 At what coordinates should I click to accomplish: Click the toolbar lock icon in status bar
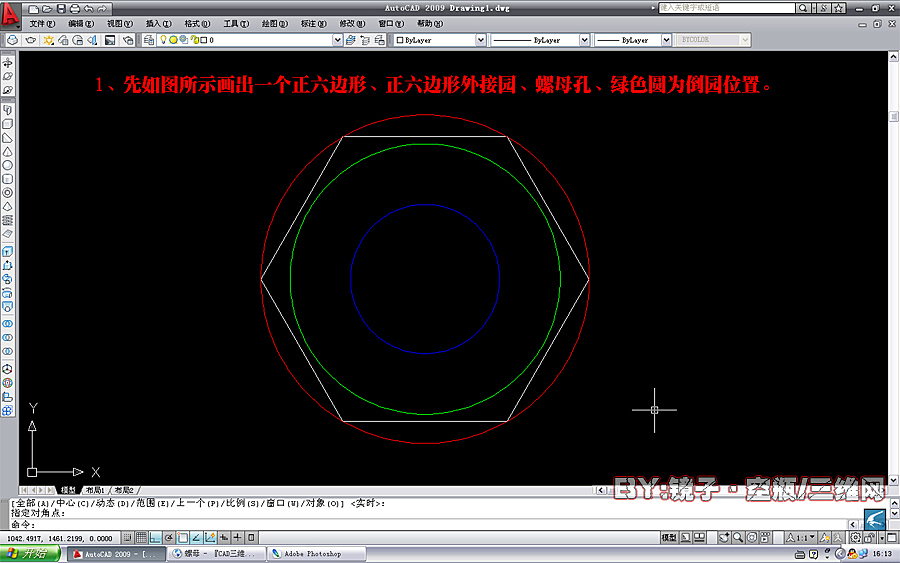(870, 538)
